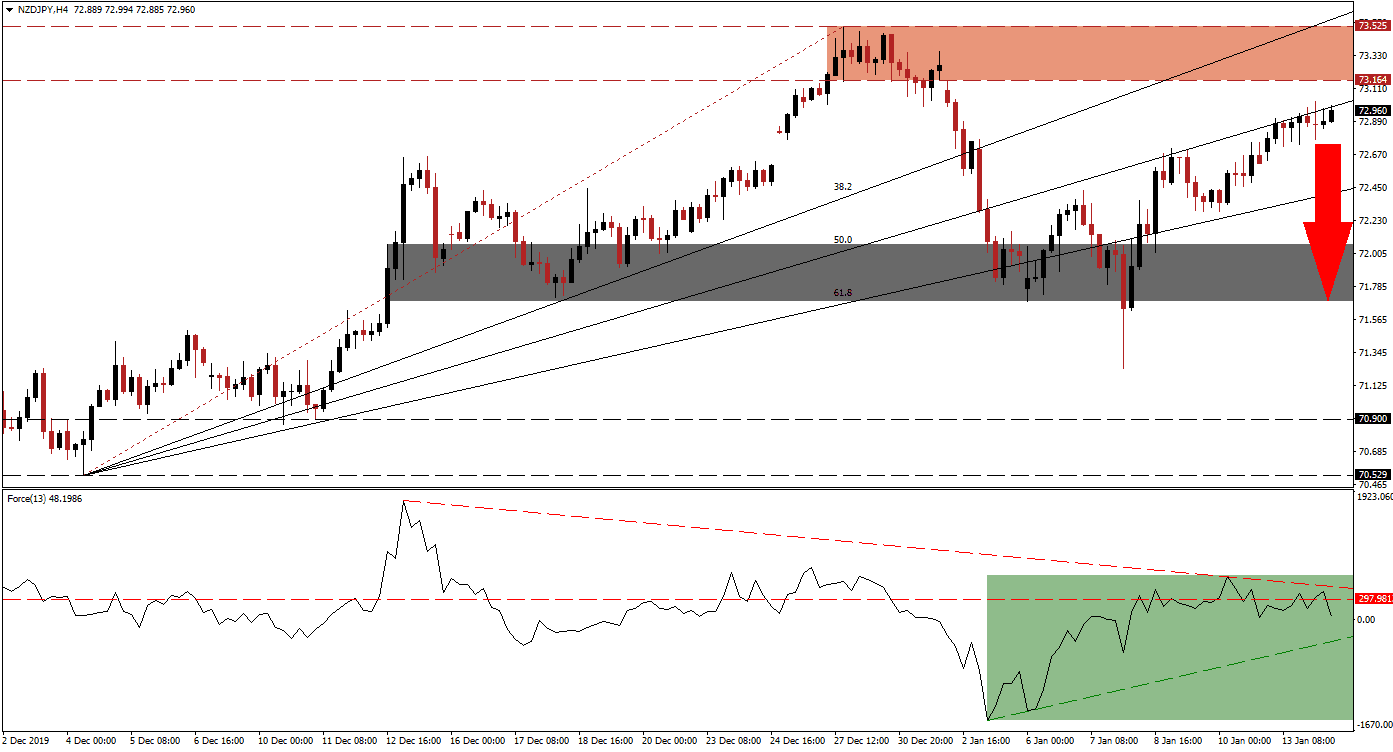Click the 27 Dec 12:00 time label

point(863,741)
